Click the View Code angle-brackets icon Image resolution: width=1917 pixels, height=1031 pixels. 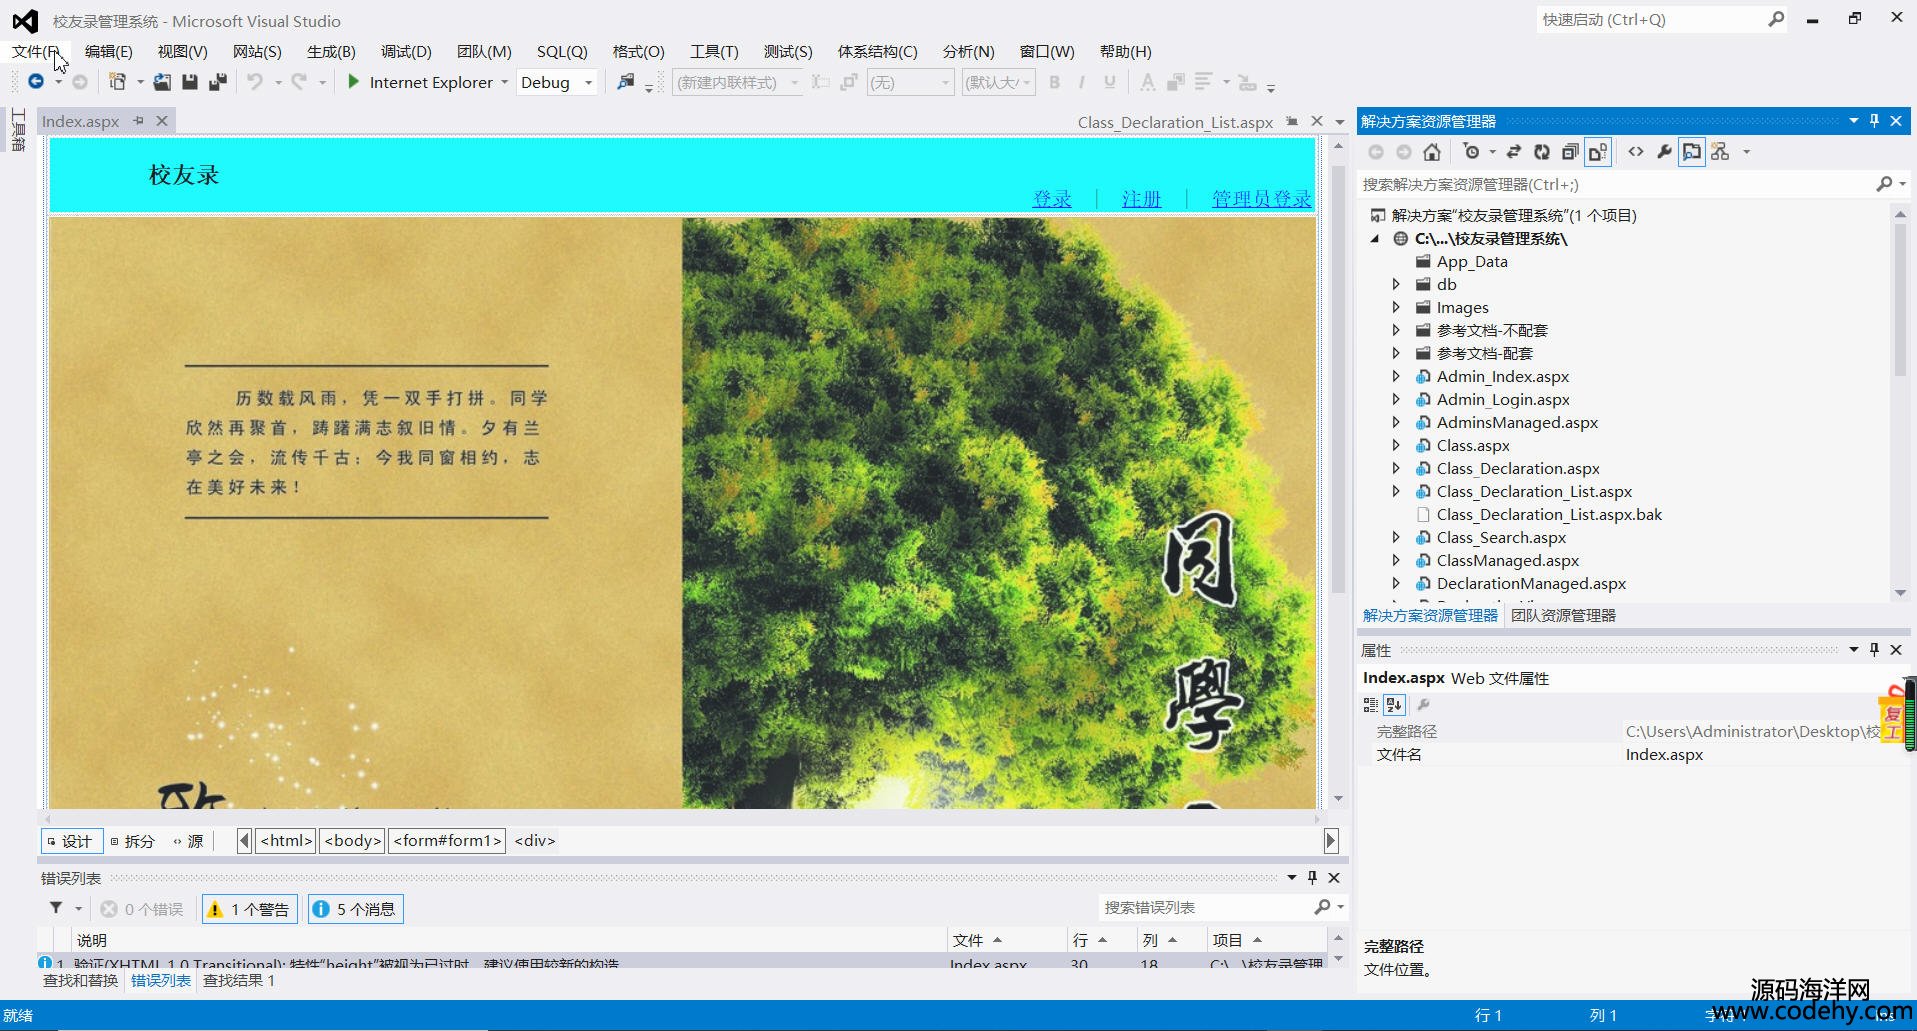pos(1636,152)
